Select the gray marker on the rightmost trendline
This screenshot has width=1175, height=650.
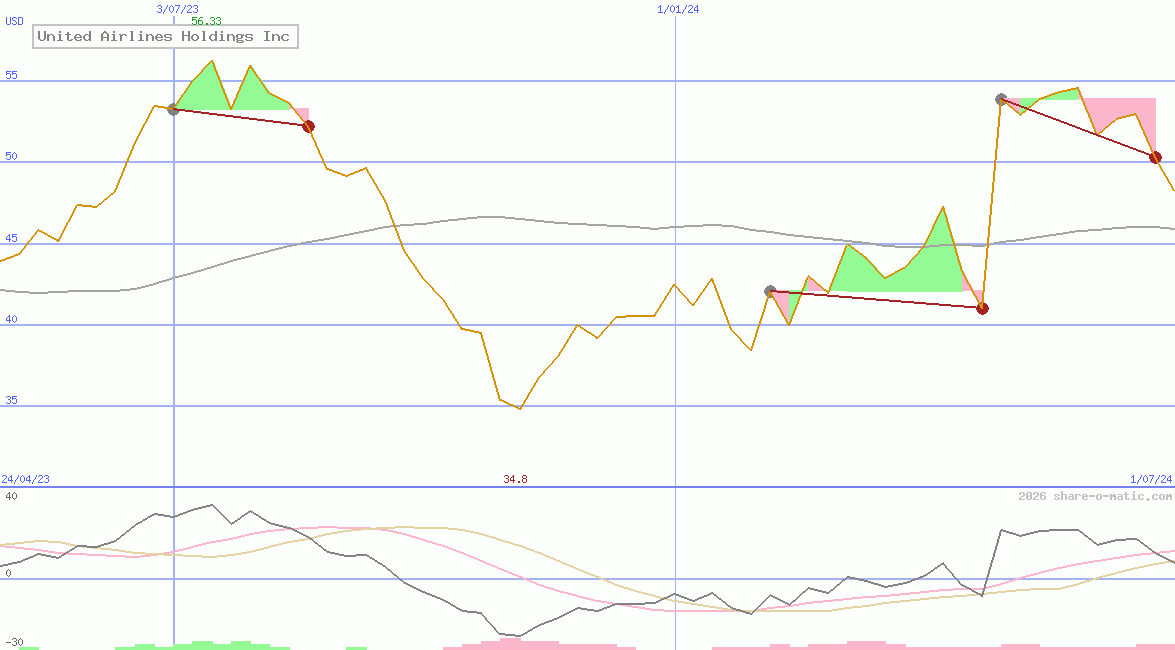pyautogui.click(x=1000, y=99)
